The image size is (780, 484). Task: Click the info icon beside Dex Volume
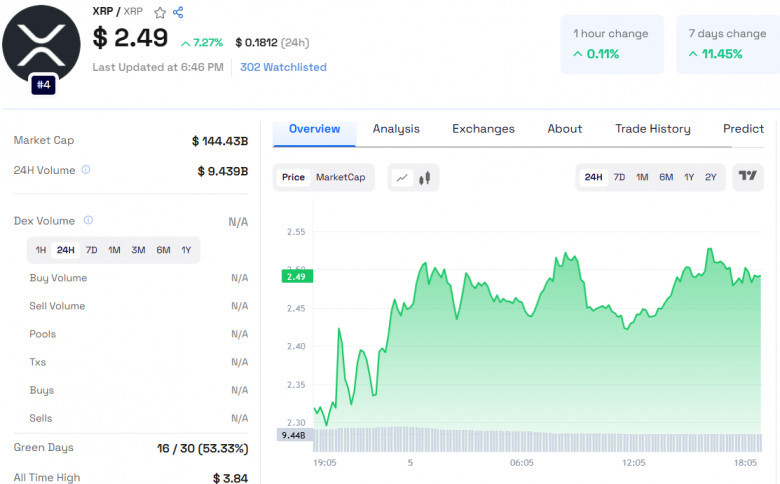[88, 220]
